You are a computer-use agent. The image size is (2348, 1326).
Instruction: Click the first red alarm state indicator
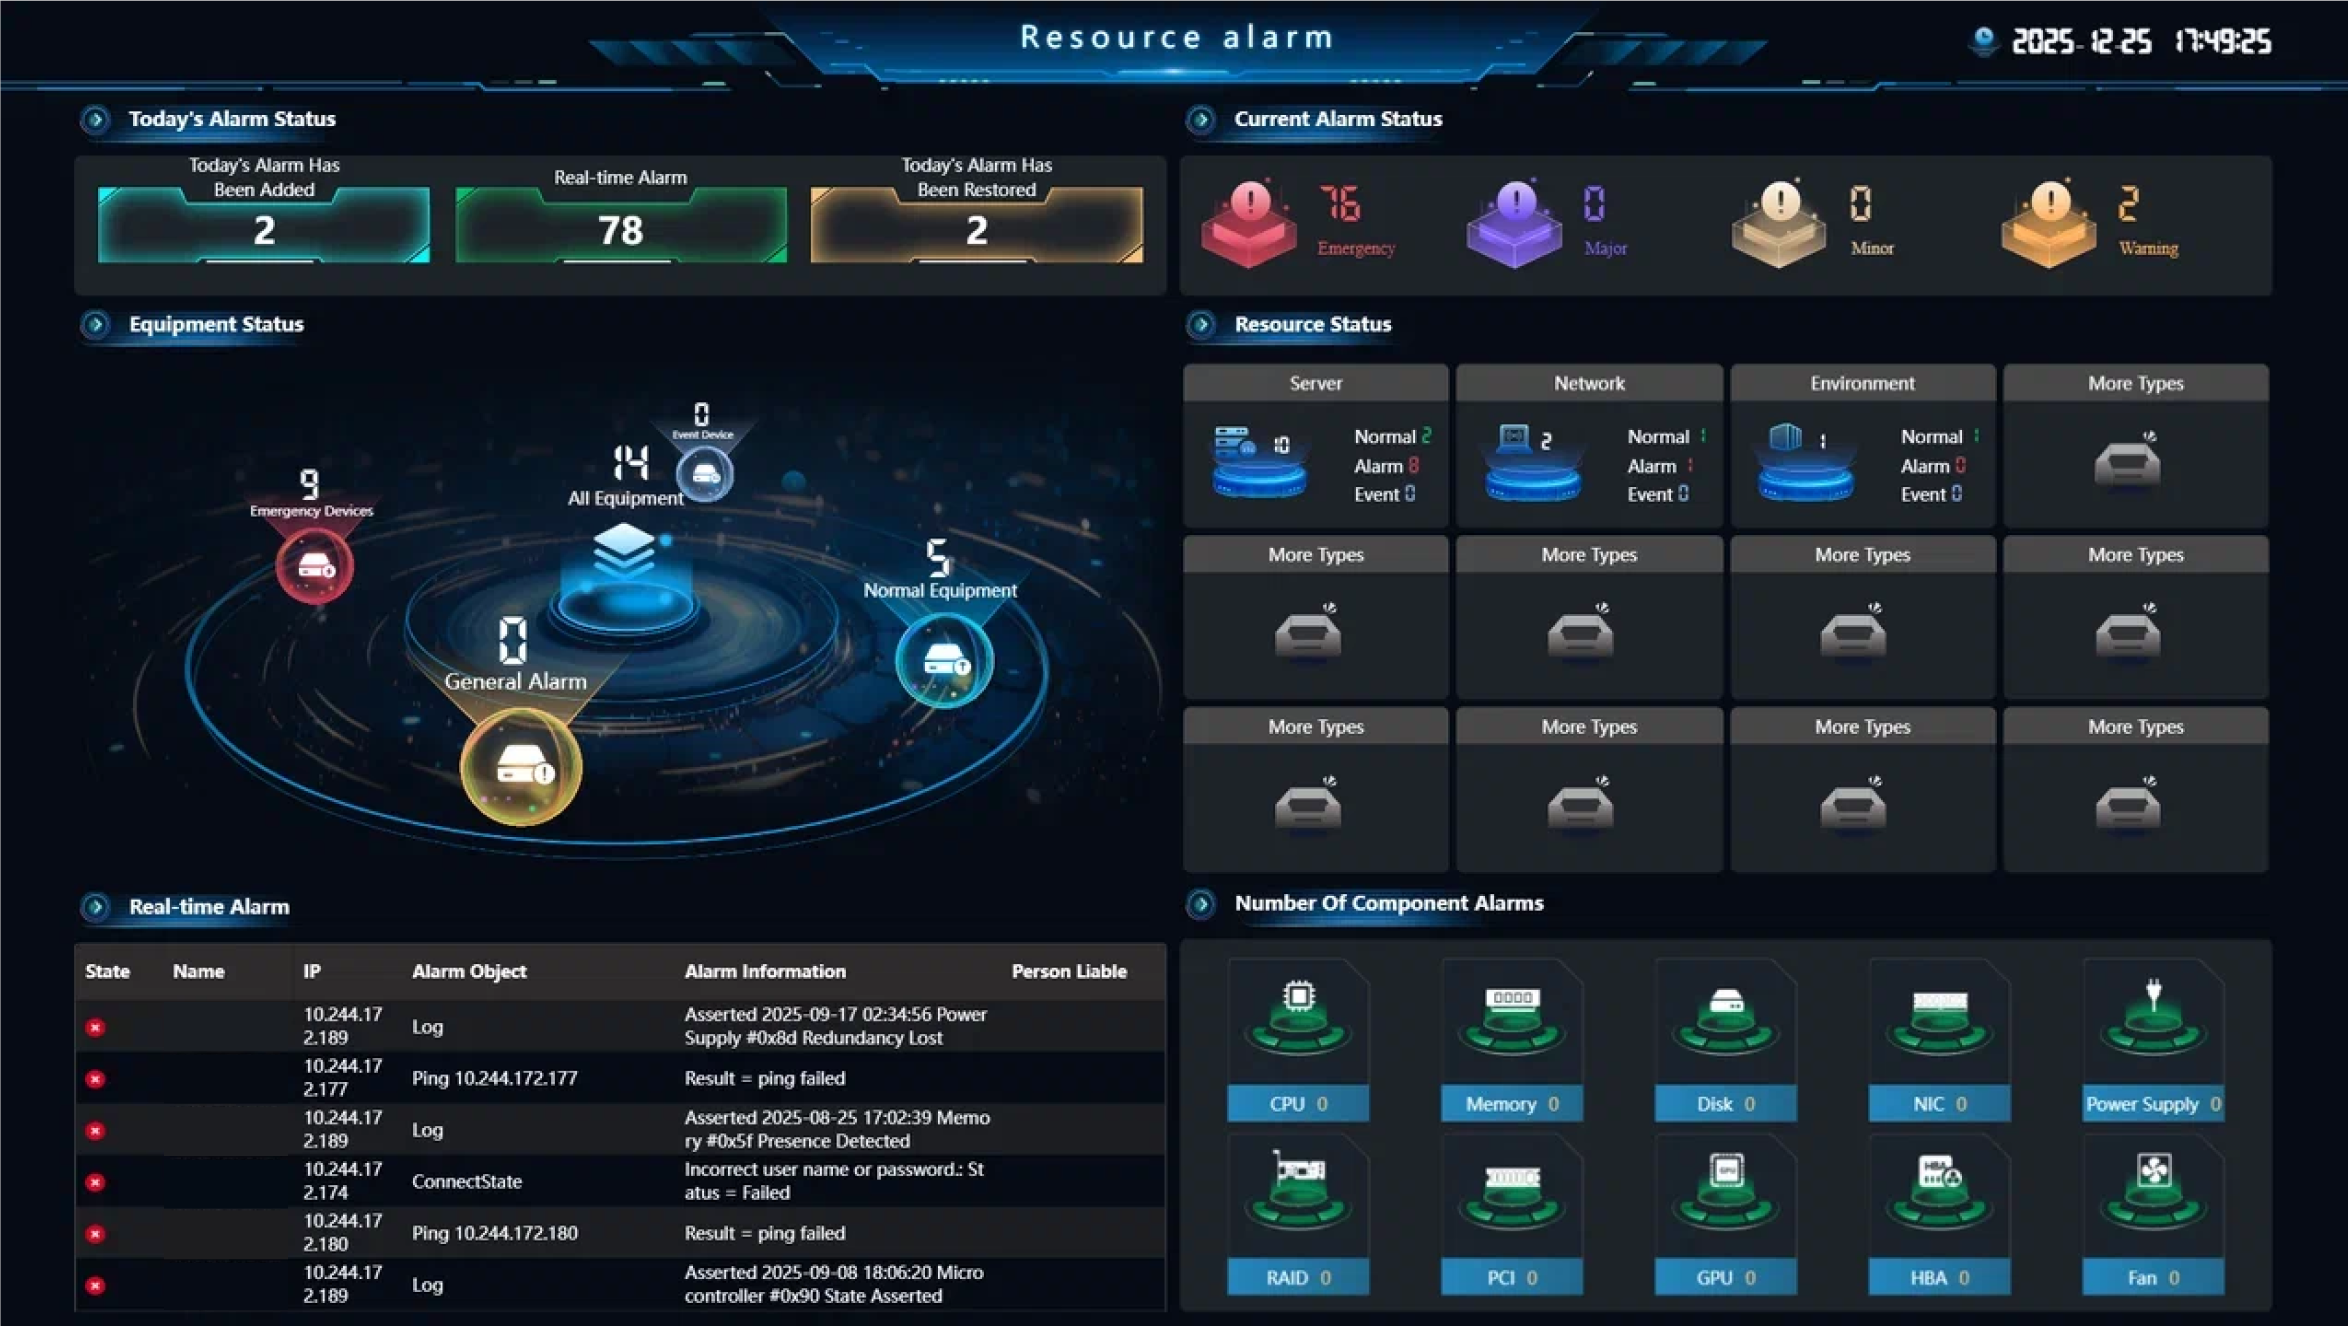(x=96, y=1027)
